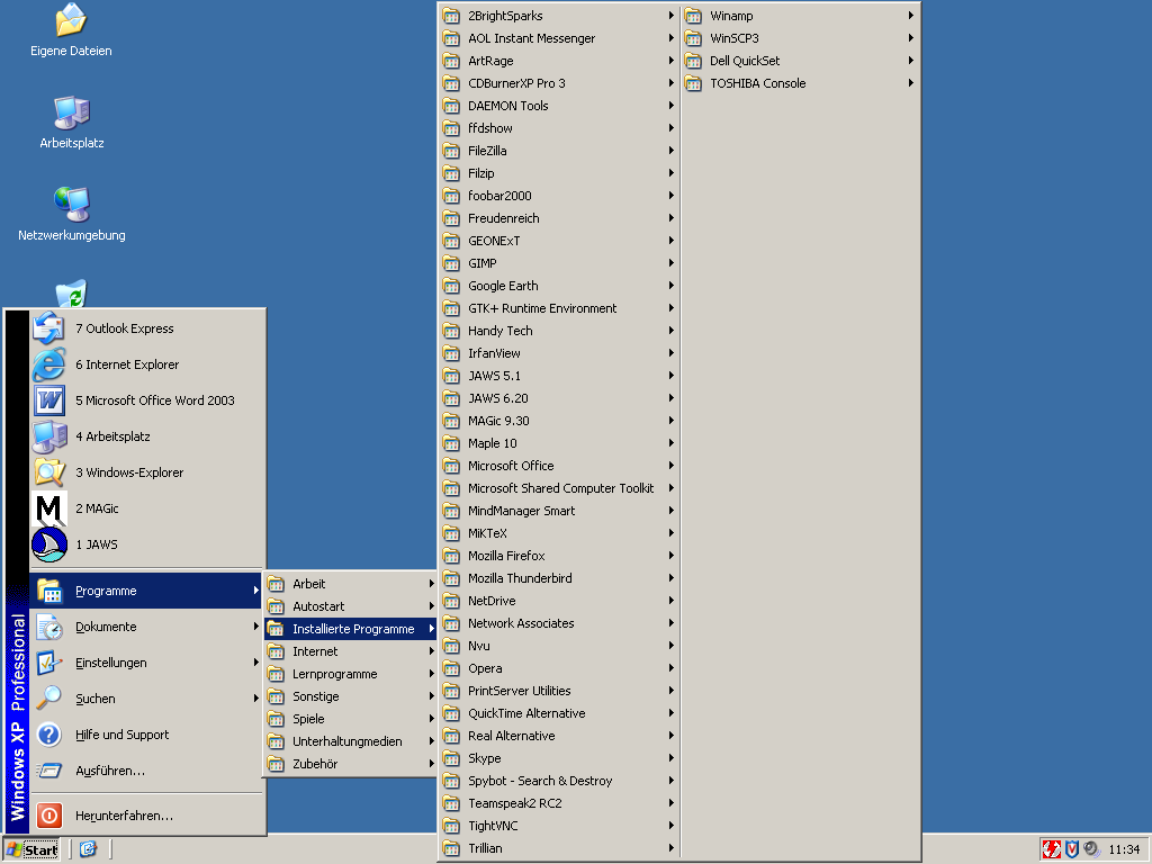
Task: Open the FileZilla menu folder
Action: (559, 151)
